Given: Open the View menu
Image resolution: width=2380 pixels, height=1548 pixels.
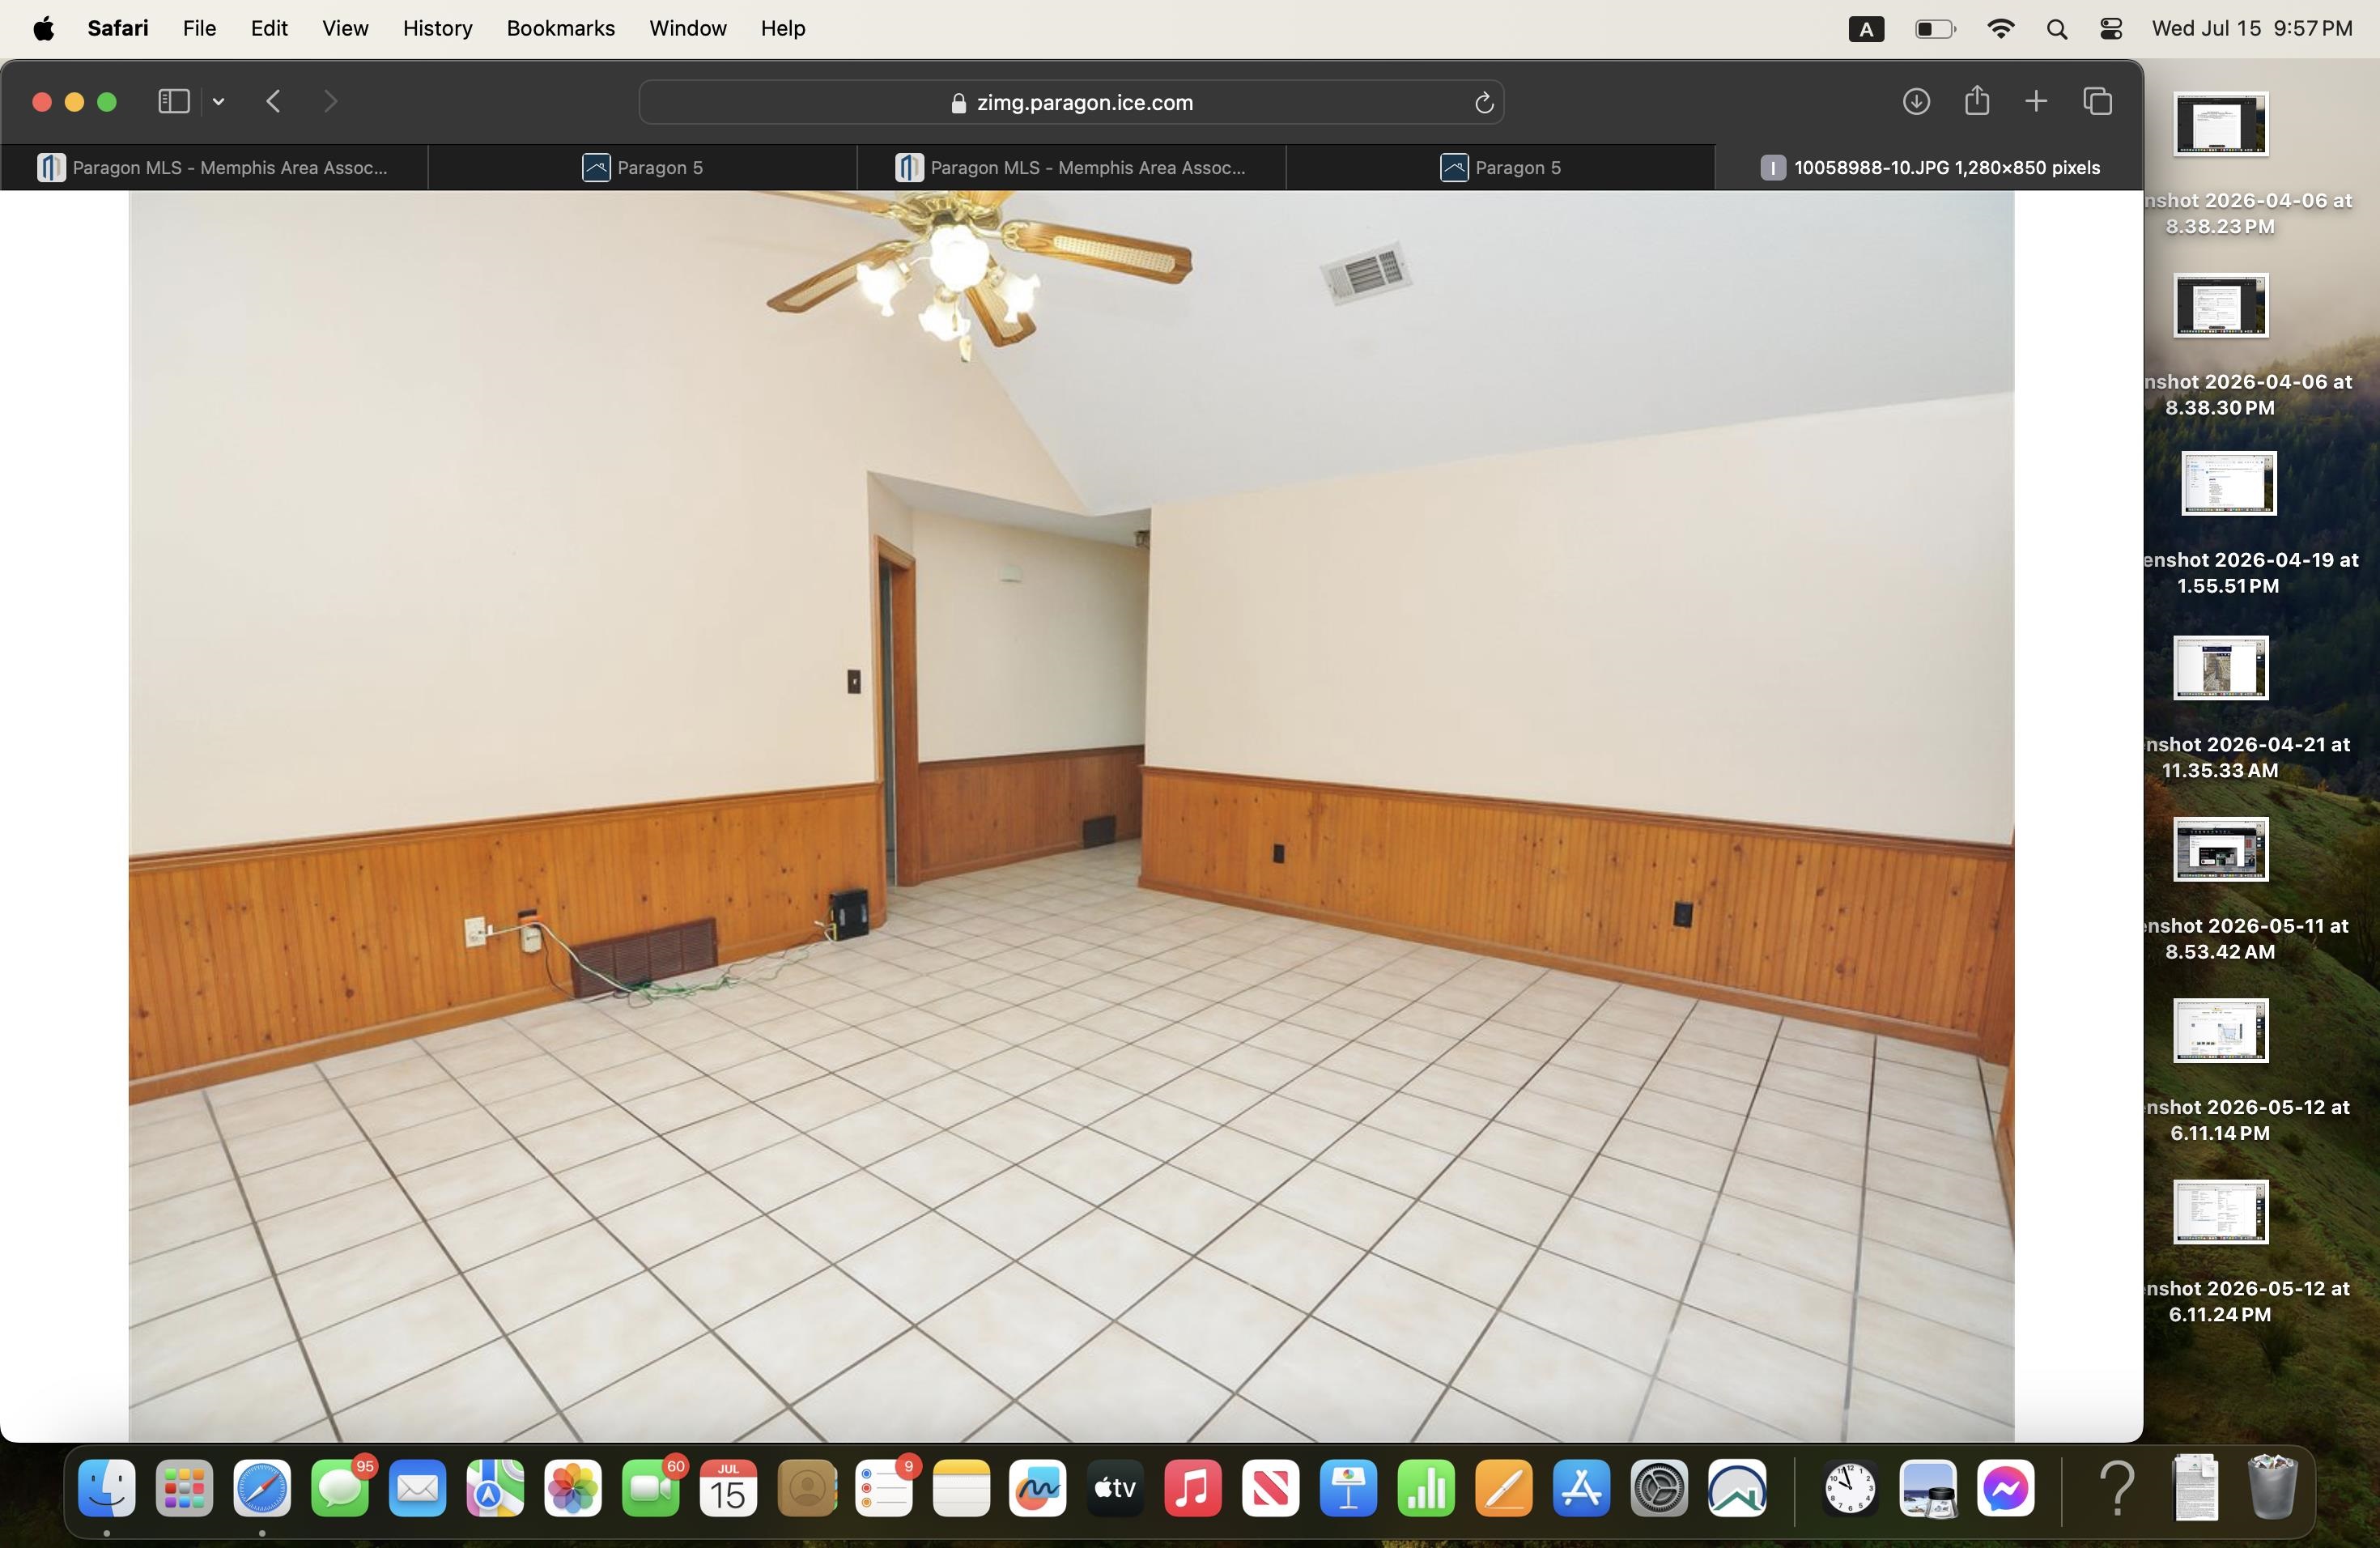Looking at the screenshot, I should coord(345,28).
